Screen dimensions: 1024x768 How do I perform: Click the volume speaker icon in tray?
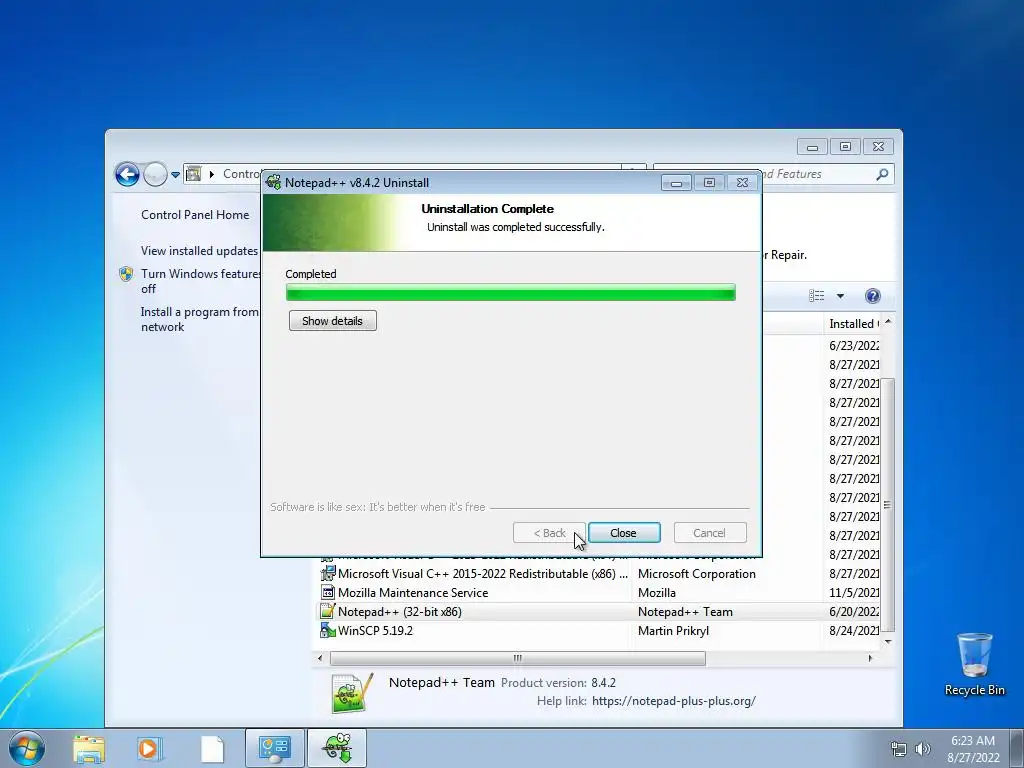coord(923,749)
